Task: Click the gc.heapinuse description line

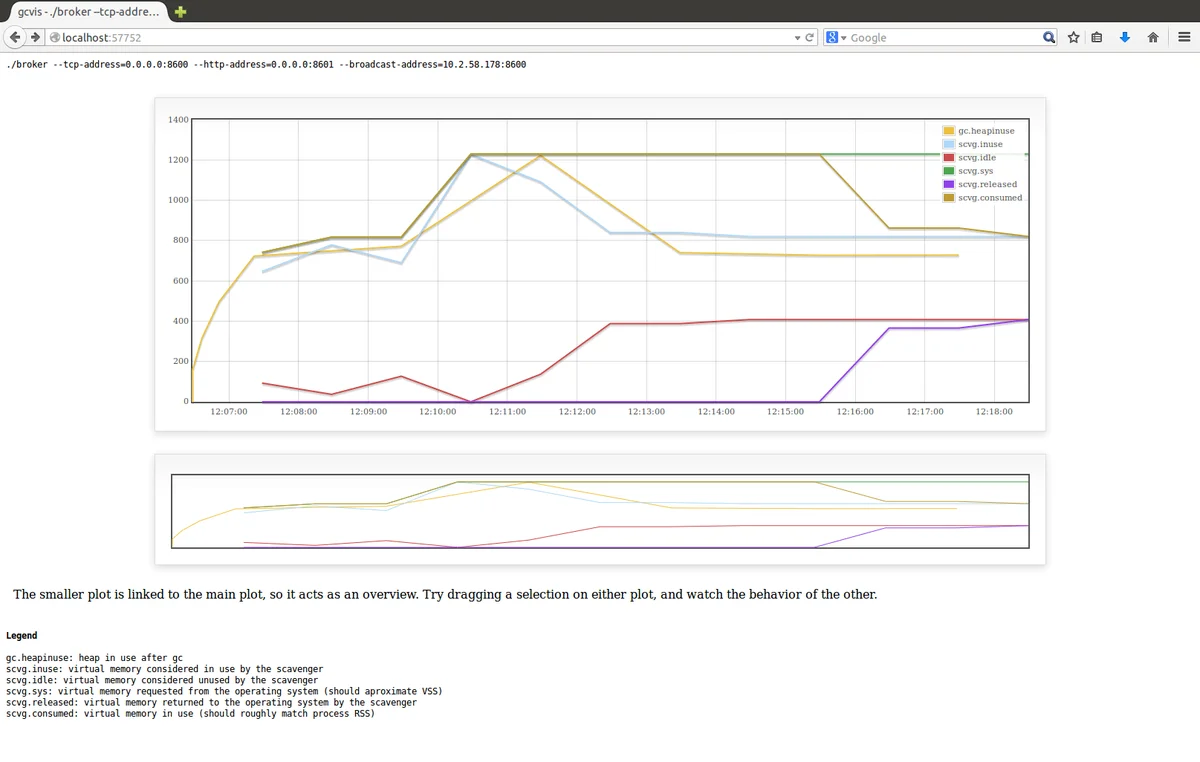Action: point(94,658)
